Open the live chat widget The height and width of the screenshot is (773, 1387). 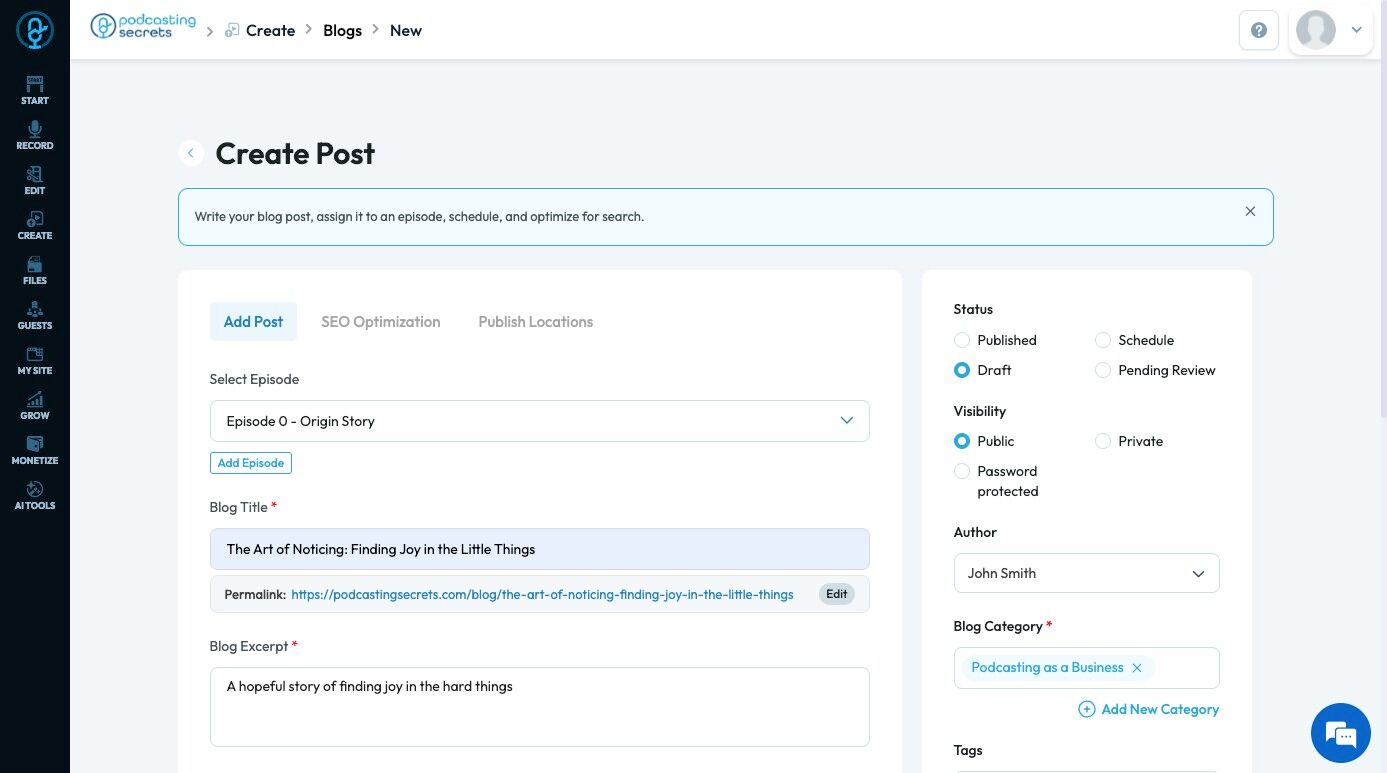pos(1340,733)
